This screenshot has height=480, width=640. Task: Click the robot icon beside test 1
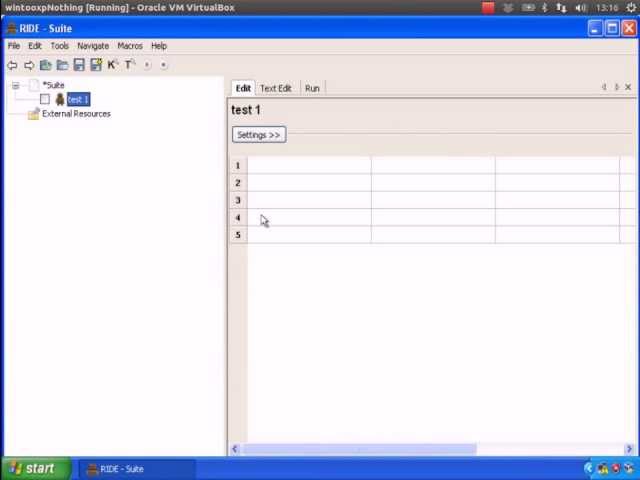(x=60, y=99)
